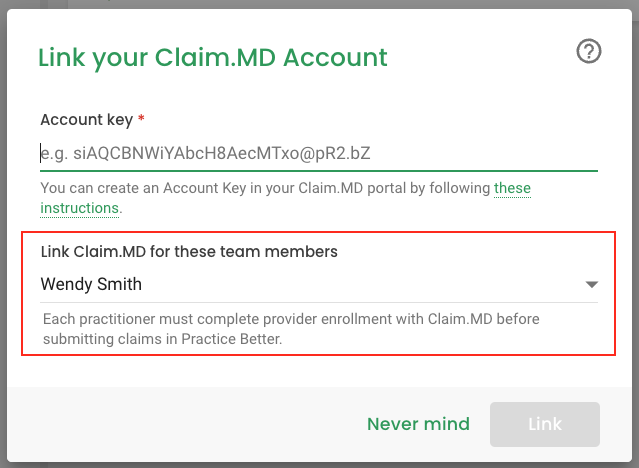Click the underline beneath Wendy Smith
Screen dimensions: 639x468
(x=319, y=302)
